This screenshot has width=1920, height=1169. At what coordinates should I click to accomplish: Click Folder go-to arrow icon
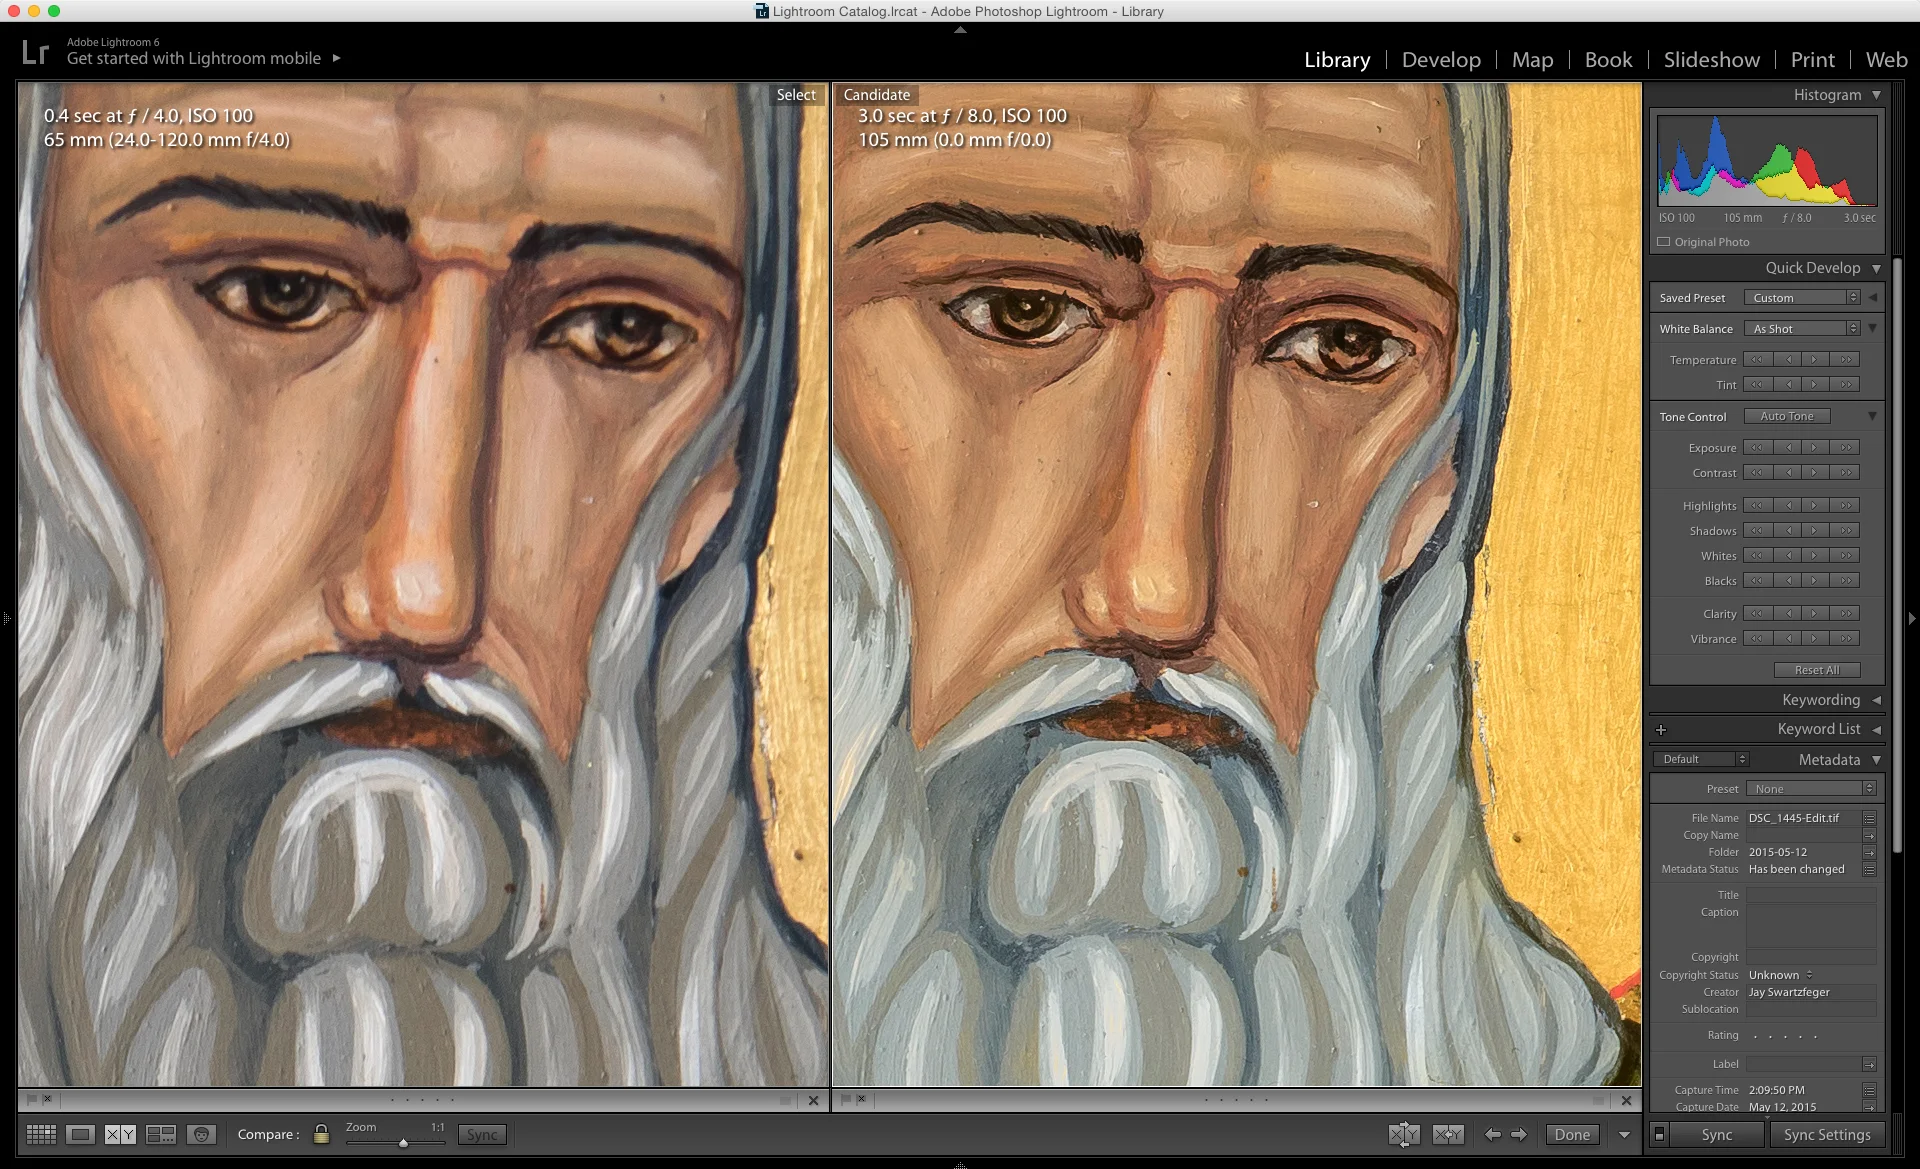tap(1869, 852)
